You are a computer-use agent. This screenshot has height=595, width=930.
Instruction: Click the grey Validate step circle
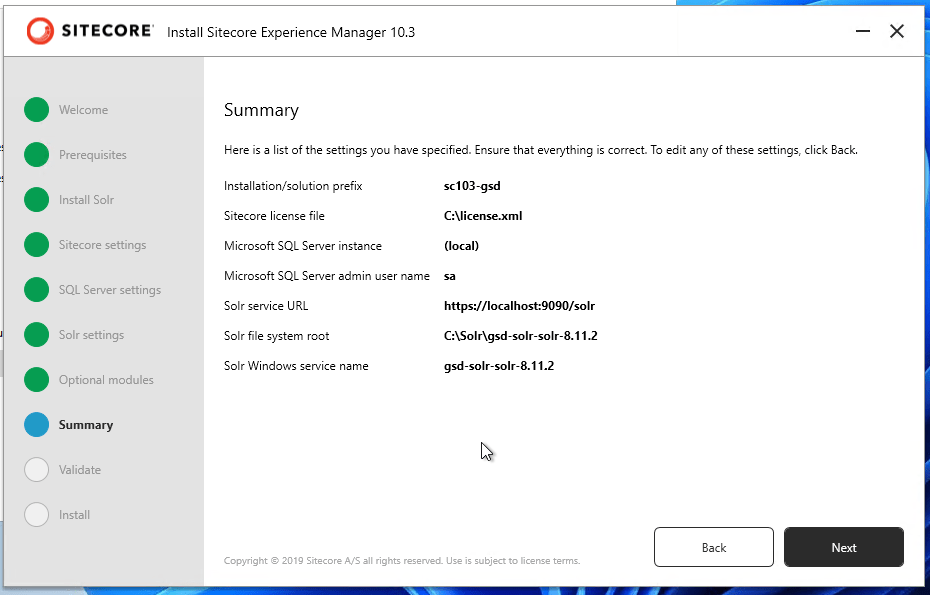37,470
